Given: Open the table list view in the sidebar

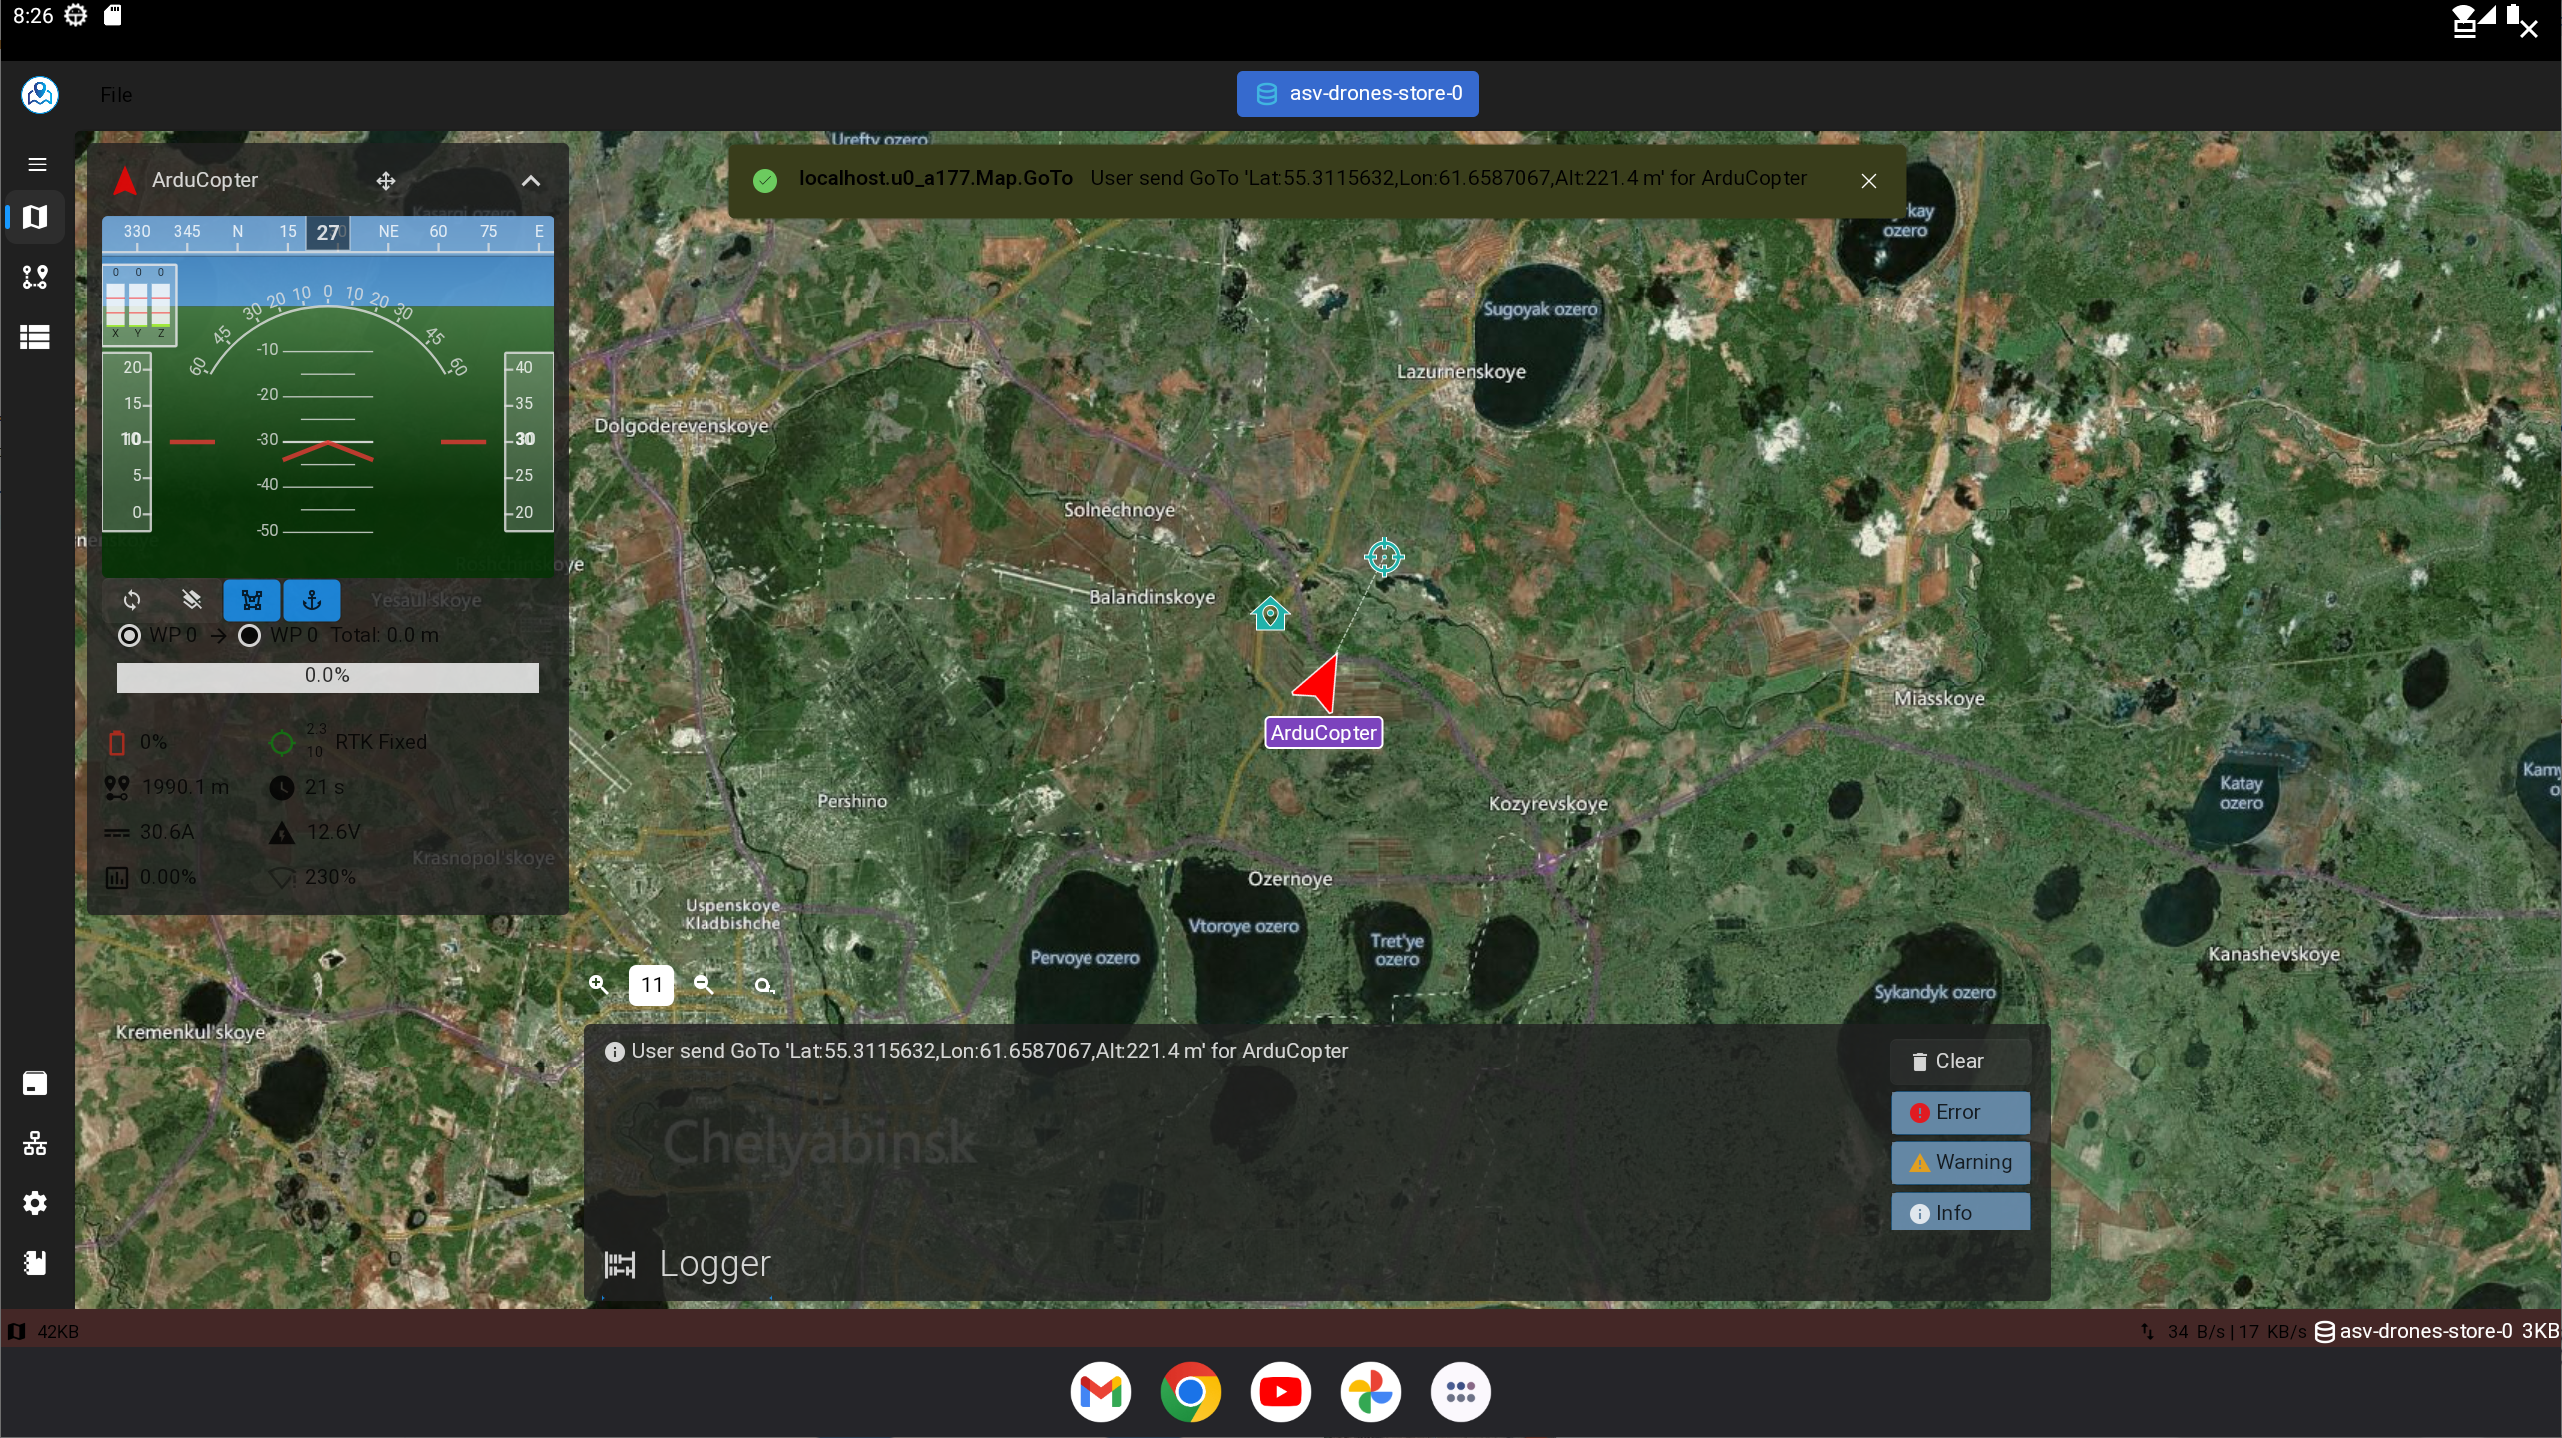Looking at the screenshot, I should (x=35, y=337).
